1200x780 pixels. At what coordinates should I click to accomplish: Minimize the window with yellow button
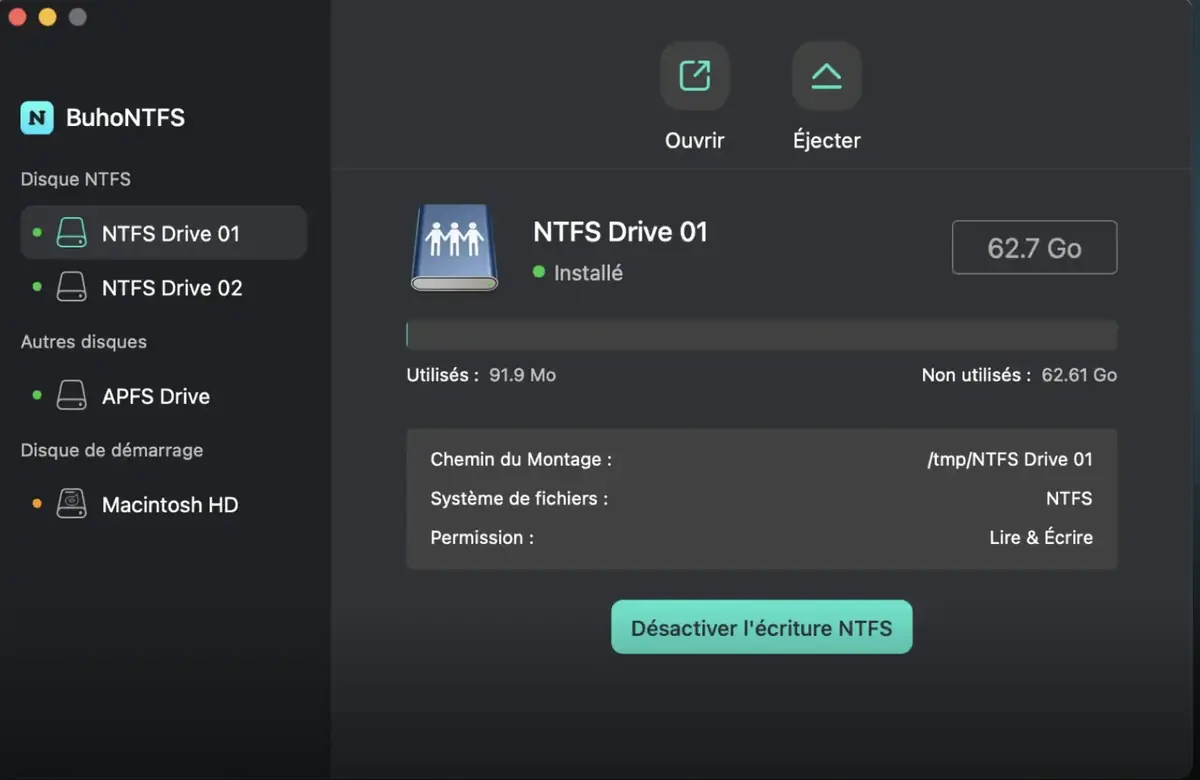(x=47, y=17)
